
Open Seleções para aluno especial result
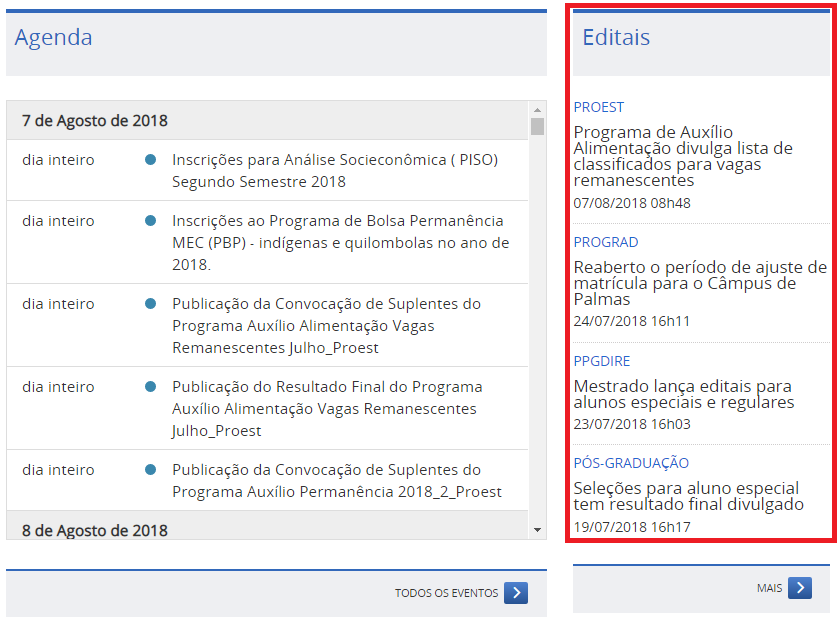pyautogui.click(x=688, y=496)
